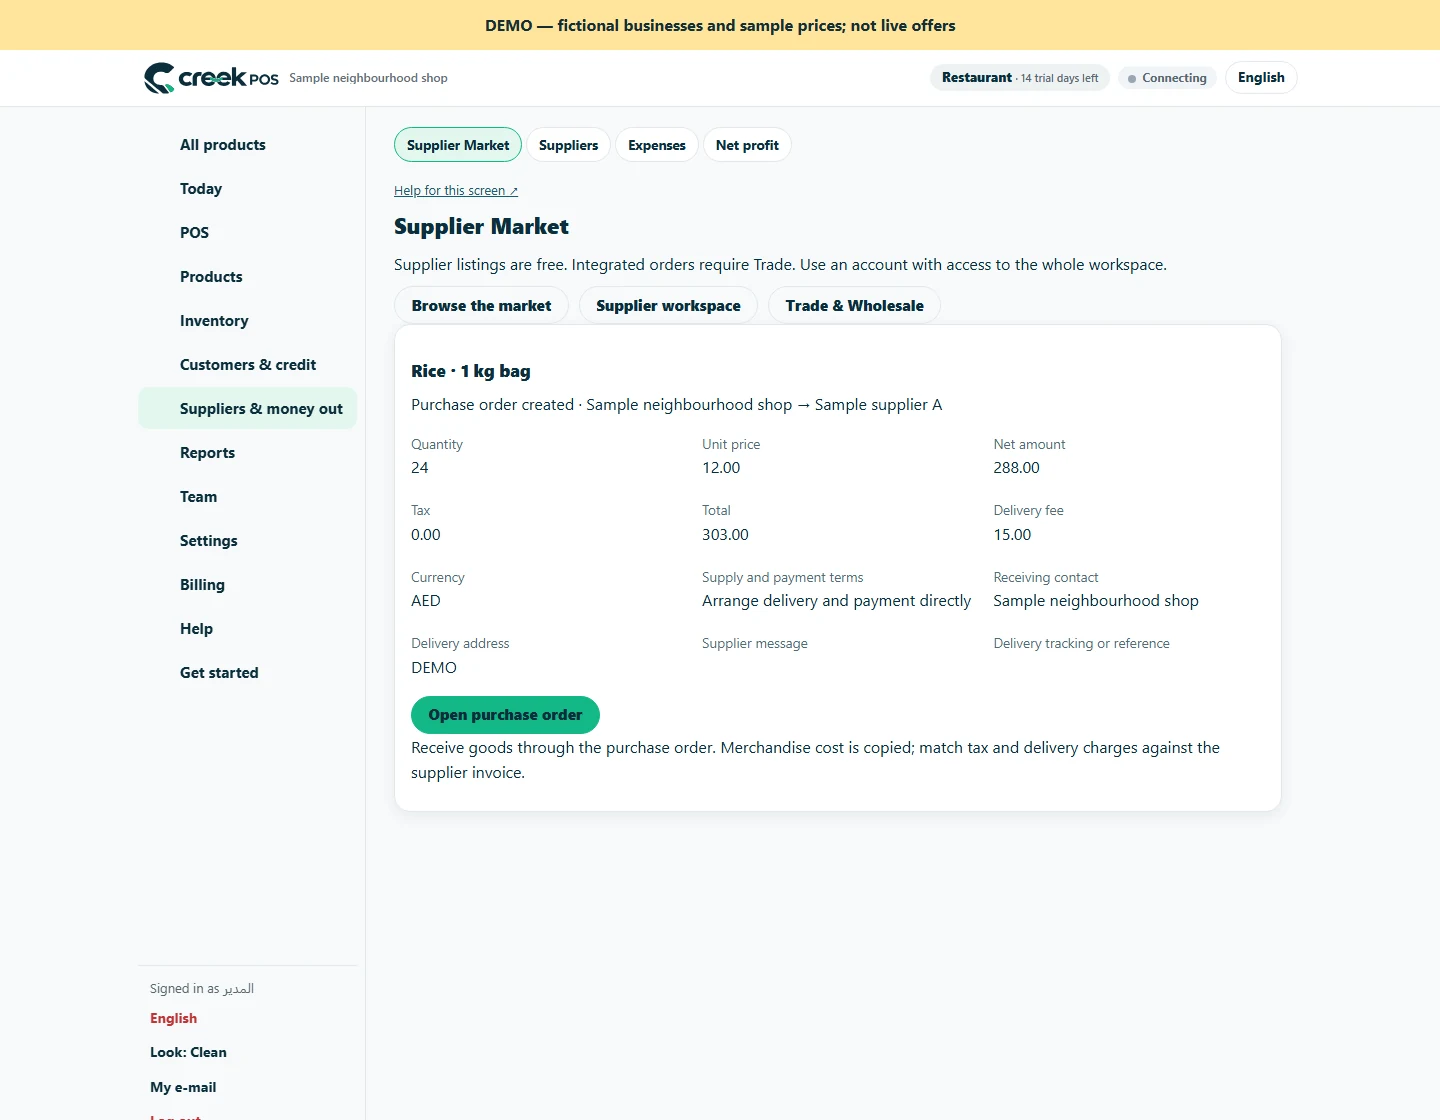Switch to Suppliers tab

coord(568,145)
